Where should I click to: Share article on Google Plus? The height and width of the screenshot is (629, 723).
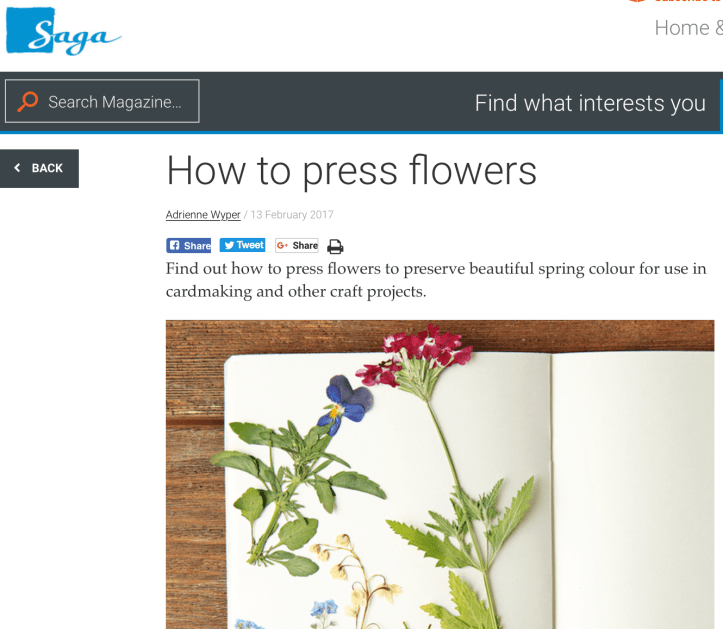click(x=297, y=245)
